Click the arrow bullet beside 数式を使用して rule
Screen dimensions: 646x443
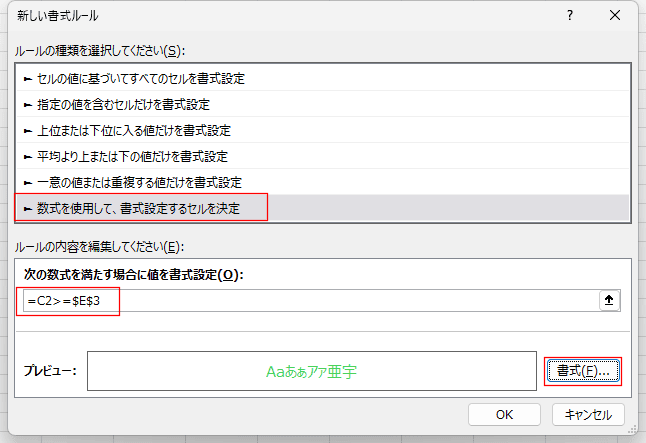[x=28, y=208]
